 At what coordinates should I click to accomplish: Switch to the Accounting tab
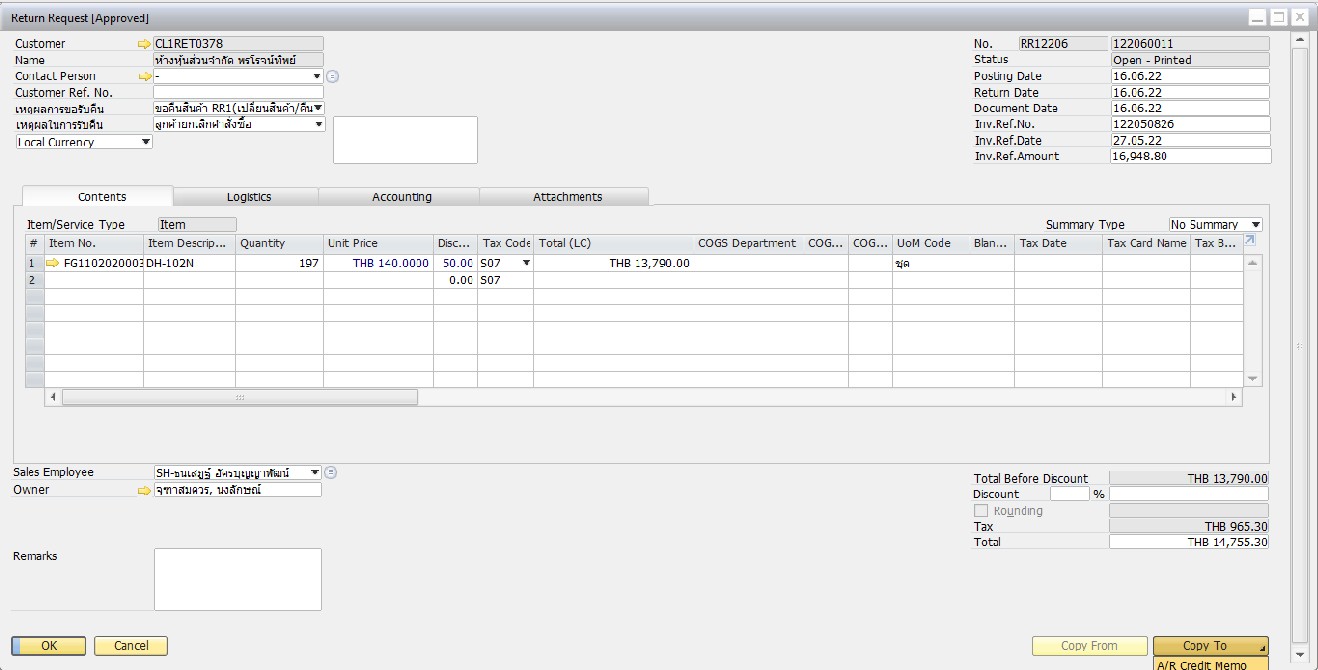(401, 197)
